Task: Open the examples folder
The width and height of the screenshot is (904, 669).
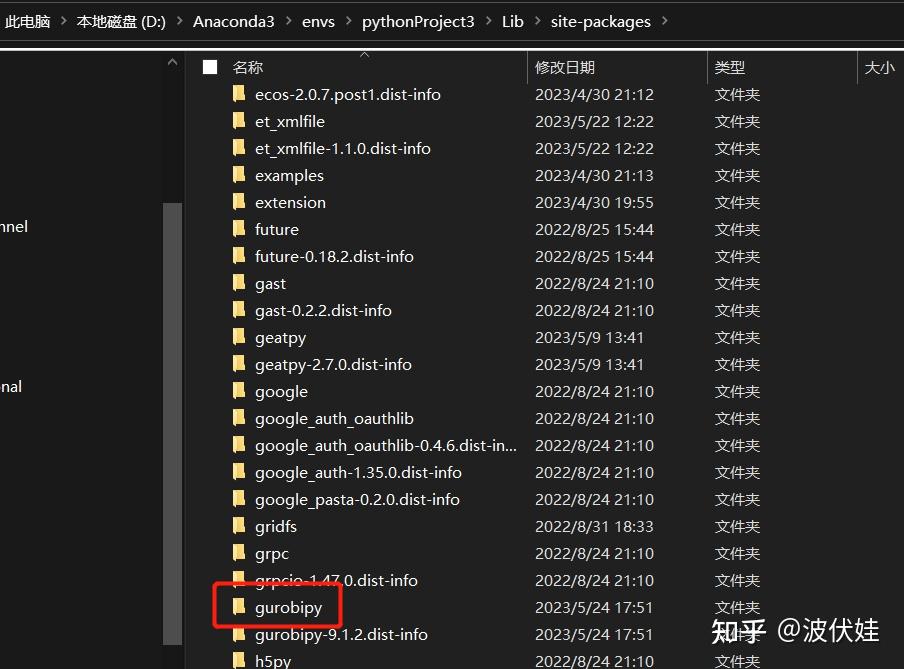Action: tap(289, 175)
